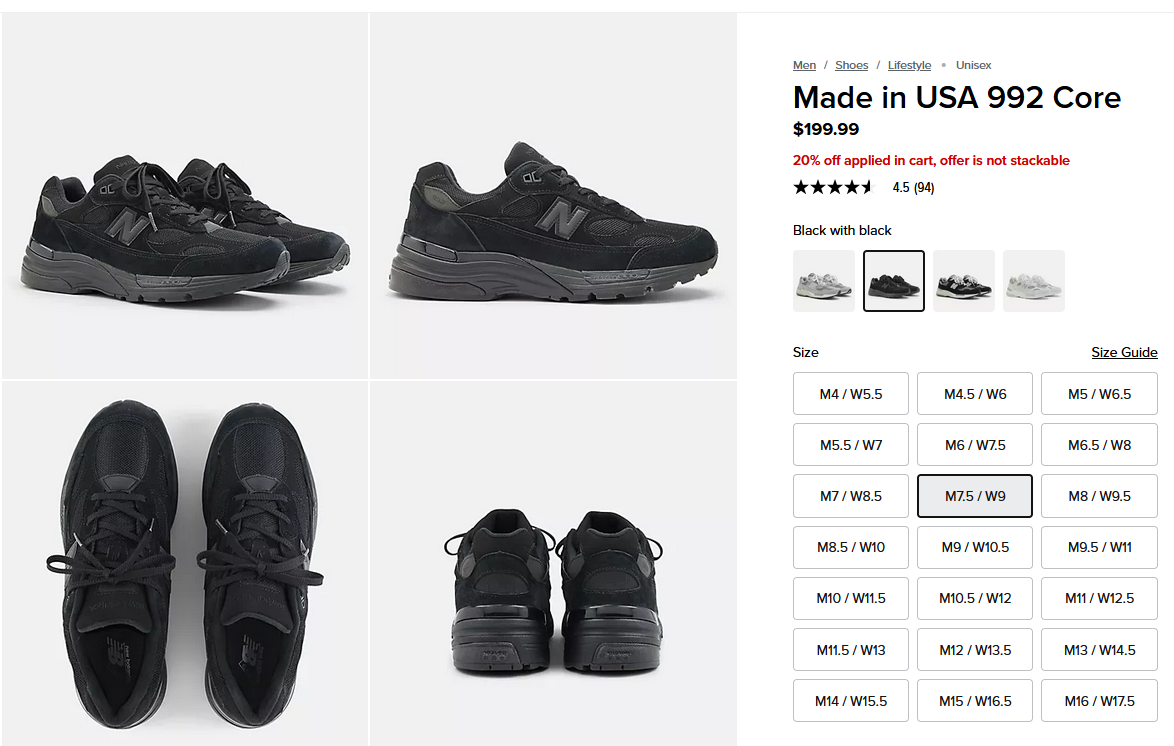Open the Shoes breadcrumb link
This screenshot has width=1174, height=746.
852,65
